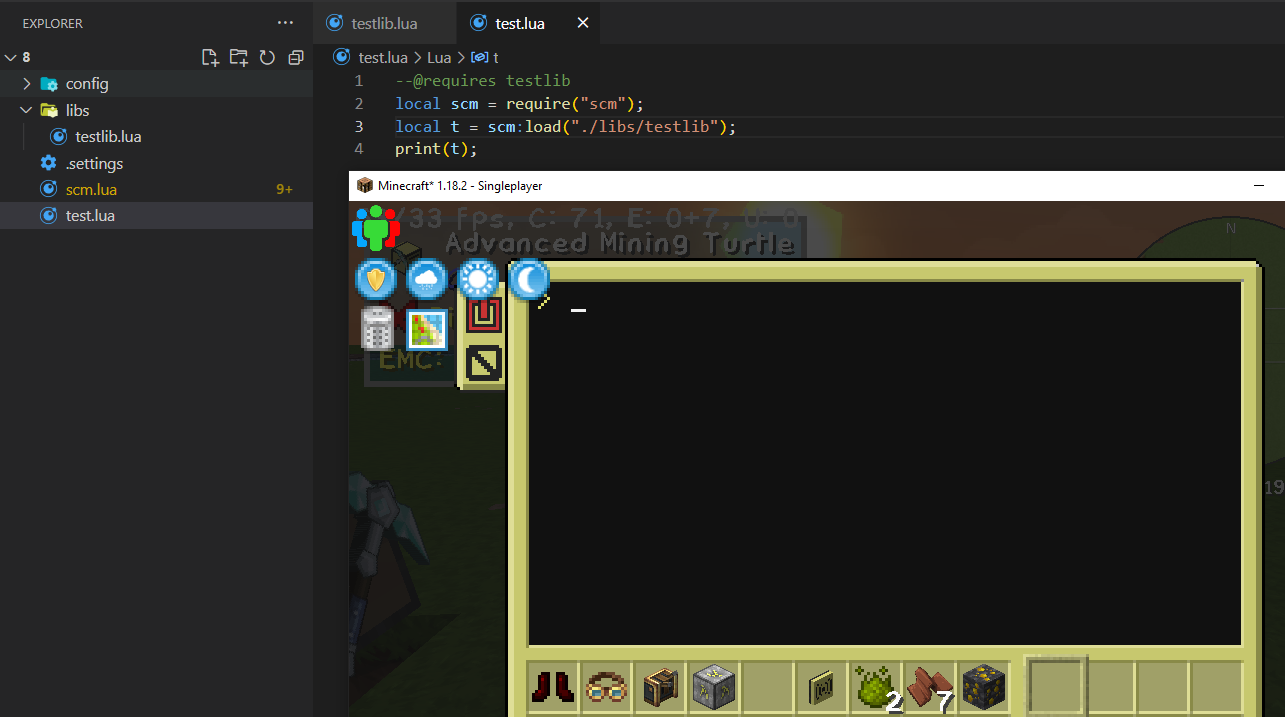Viewport: 1285px width, 717px height.
Task: Select the book item in inventory
Action: click(x=661, y=687)
